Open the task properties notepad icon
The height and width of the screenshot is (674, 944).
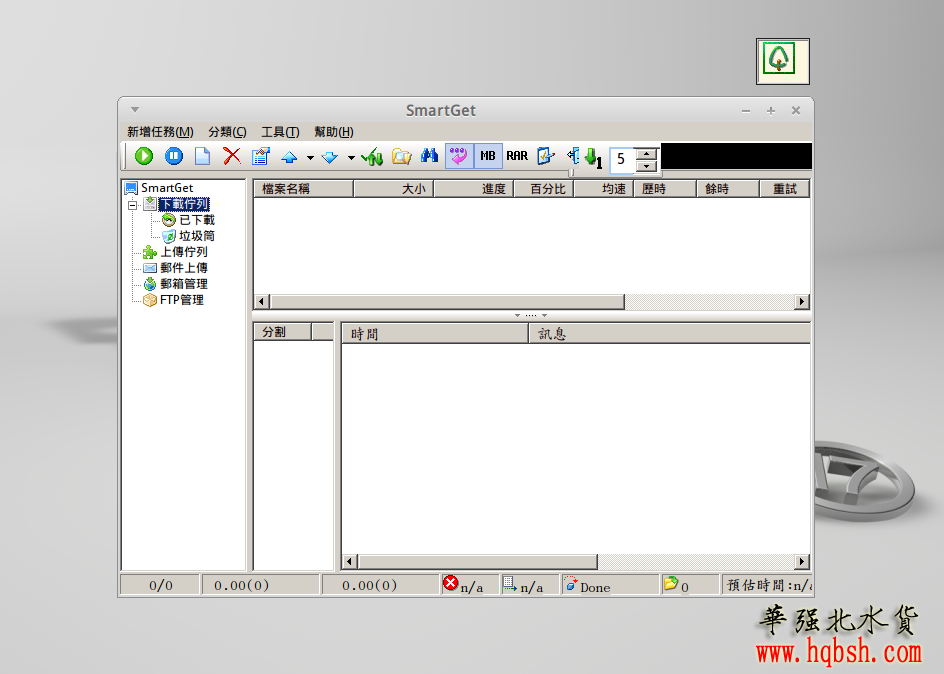pyautogui.click(x=261, y=156)
